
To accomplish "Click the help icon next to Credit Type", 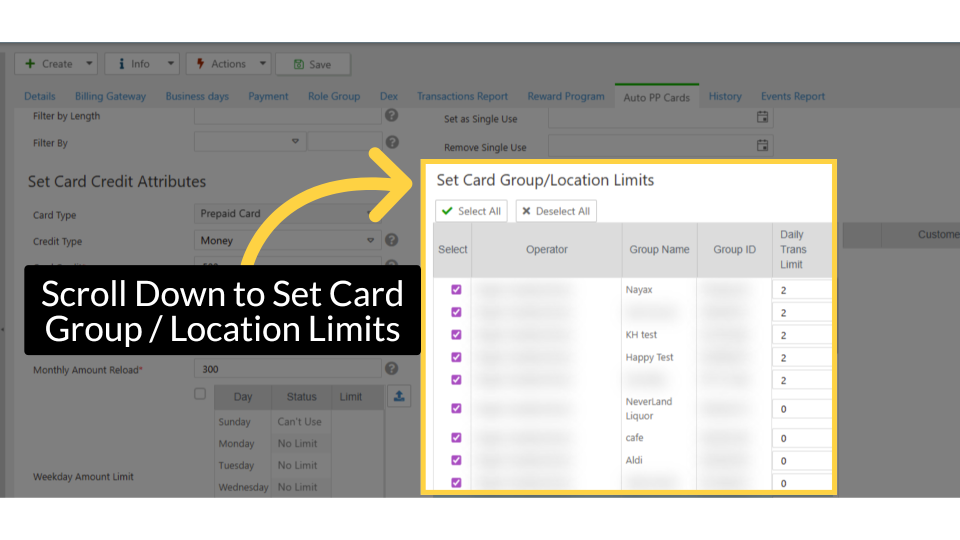I will pos(392,240).
